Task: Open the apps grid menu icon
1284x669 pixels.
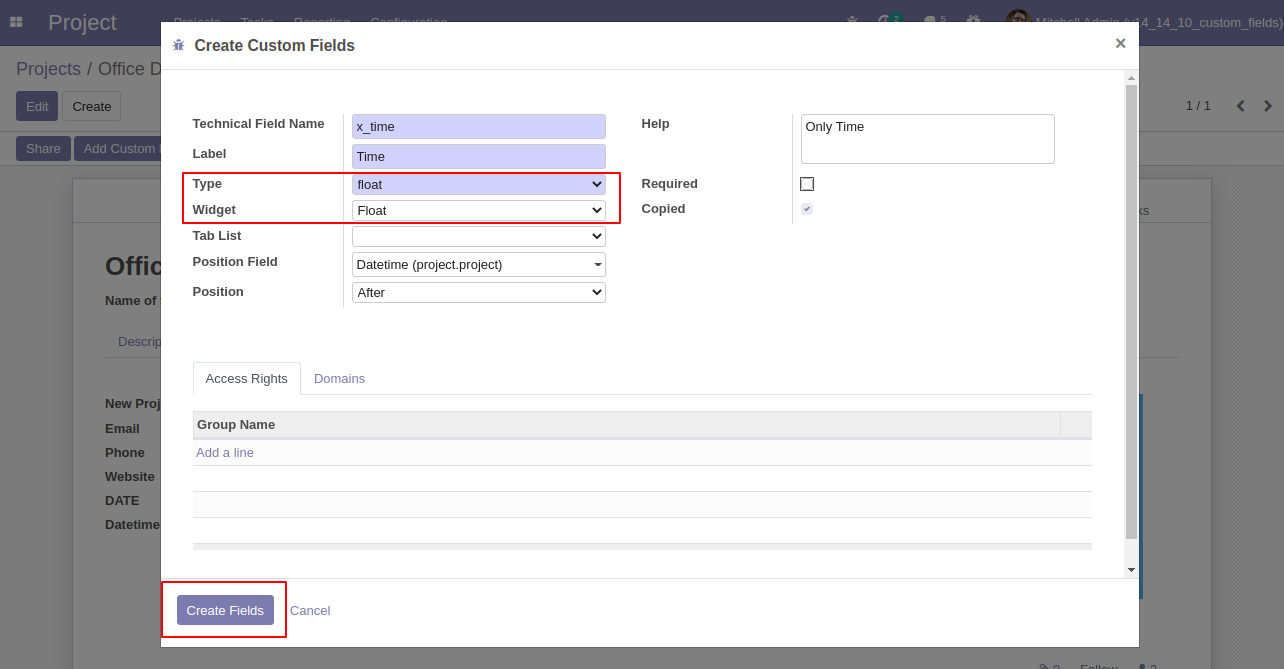Action: click(16, 22)
